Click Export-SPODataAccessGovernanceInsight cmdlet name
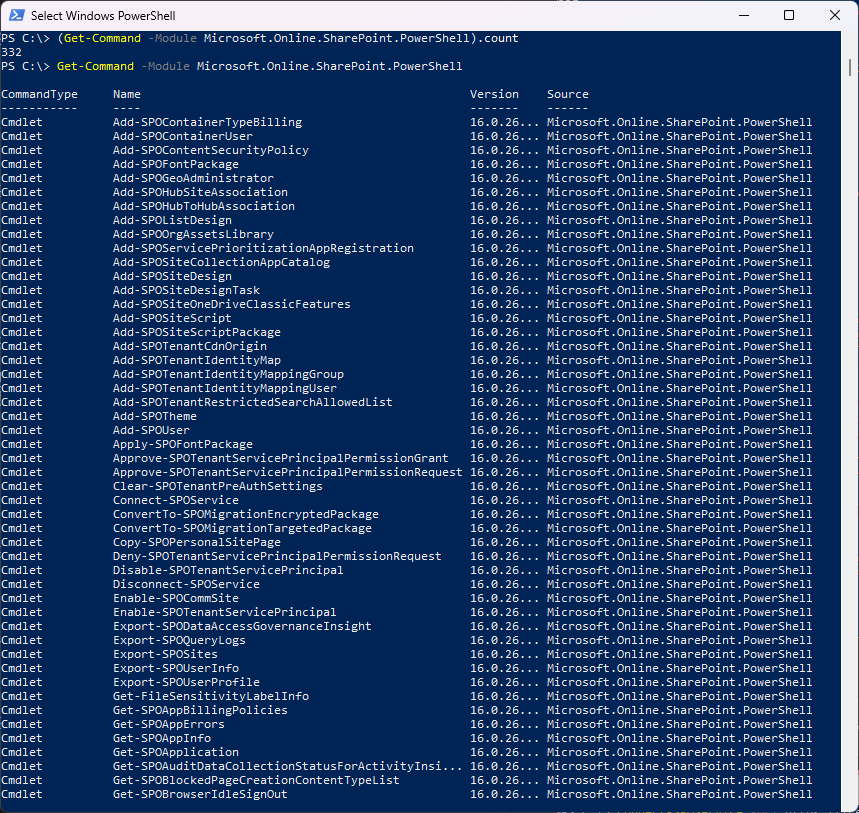This screenshot has width=859, height=813. (x=242, y=626)
